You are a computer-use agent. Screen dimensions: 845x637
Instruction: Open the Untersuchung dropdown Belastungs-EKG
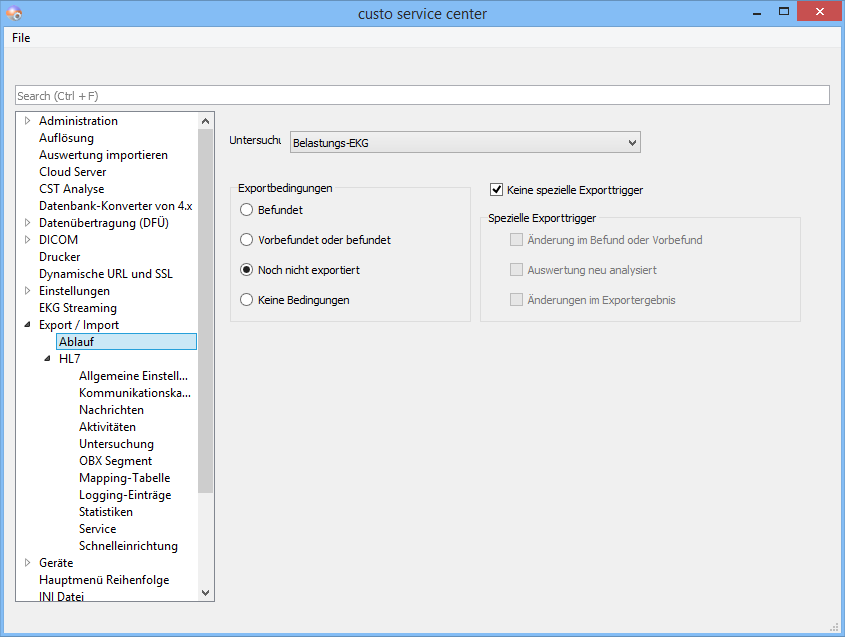(x=464, y=143)
